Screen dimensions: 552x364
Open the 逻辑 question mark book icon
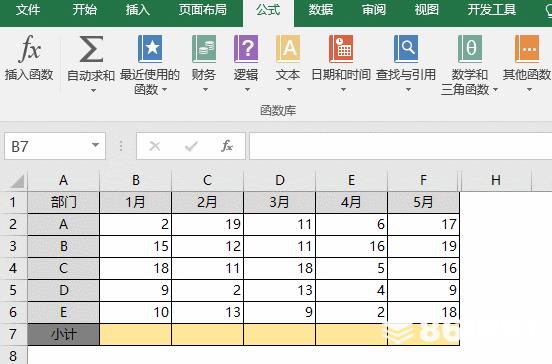tap(246, 49)
